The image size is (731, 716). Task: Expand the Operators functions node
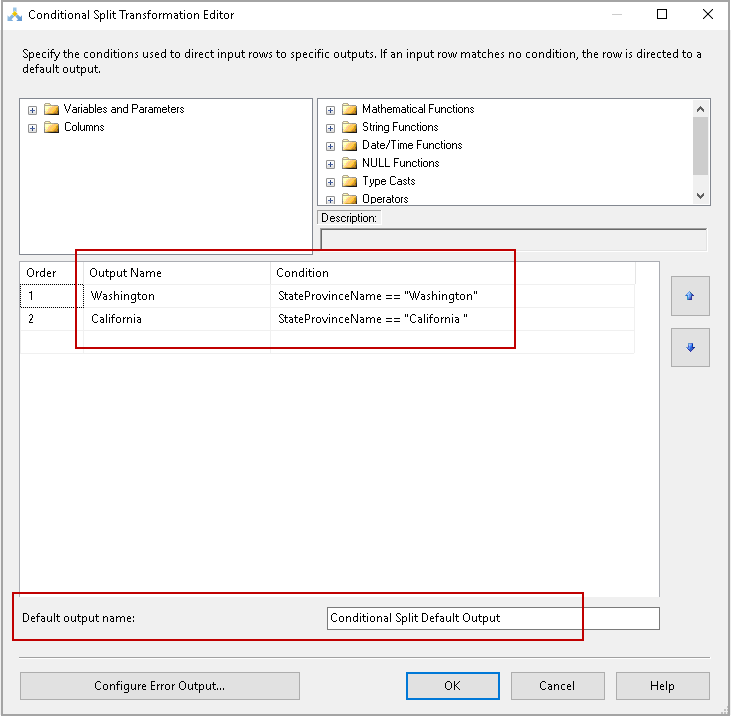pos(330,200)
